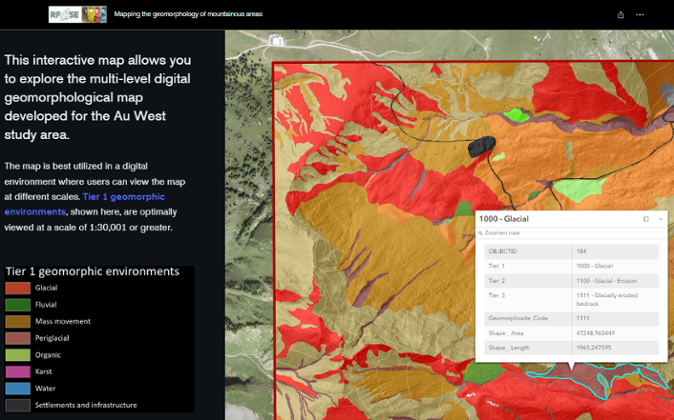This screenshot has height=420, width=674.
Task: Open the more options ellipsis menu
Action: pos(640,15)
